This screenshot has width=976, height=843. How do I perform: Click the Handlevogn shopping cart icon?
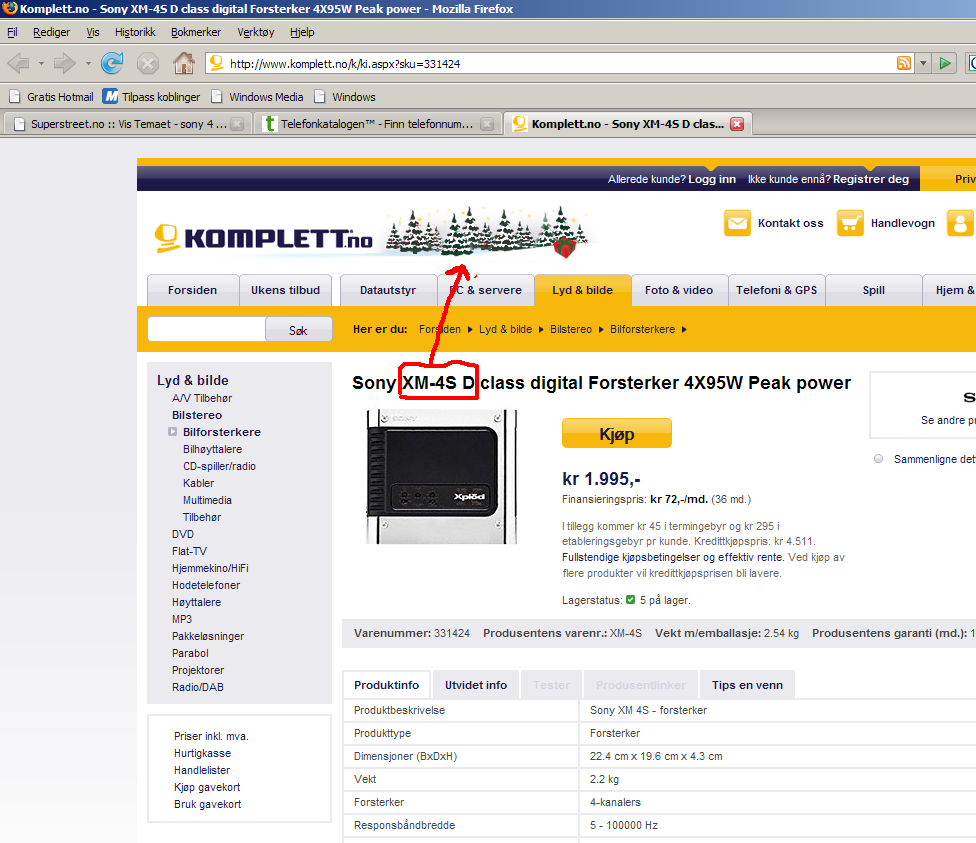850,223
